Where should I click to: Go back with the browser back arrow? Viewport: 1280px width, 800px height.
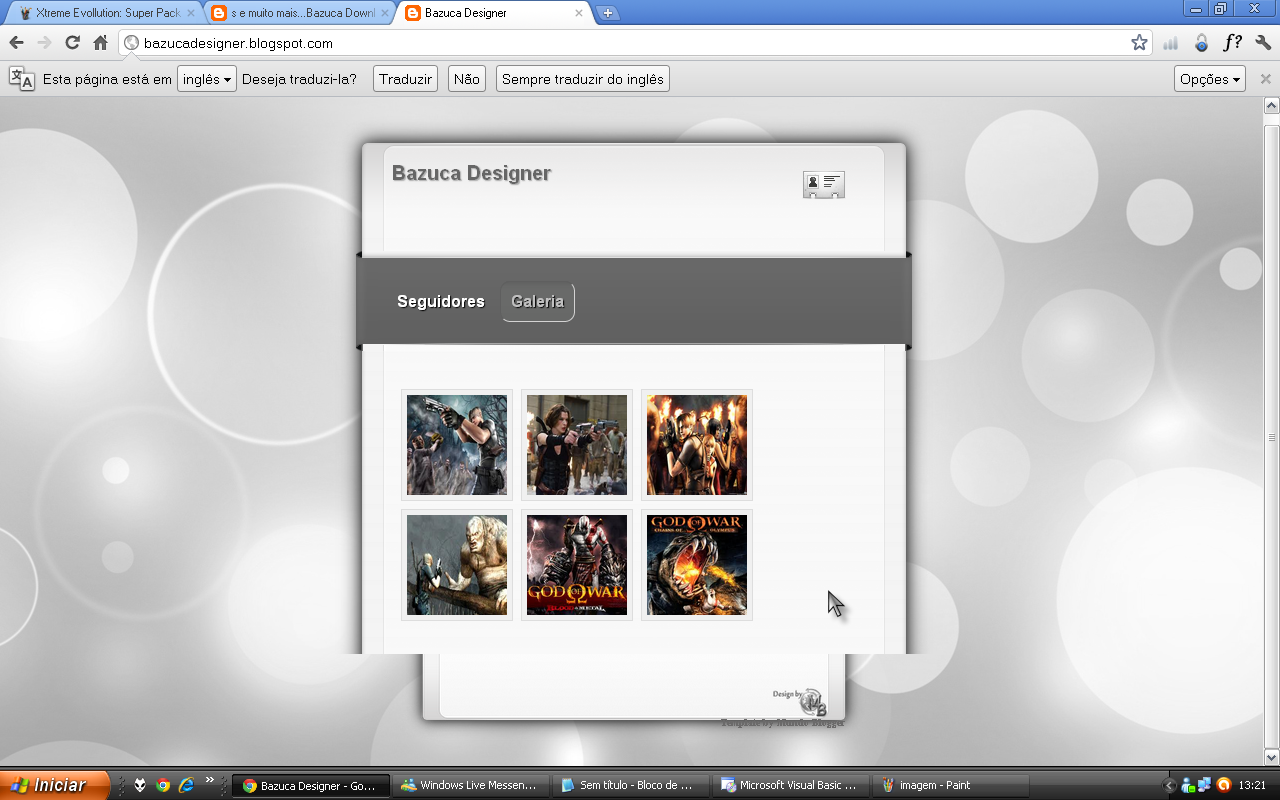pos(16,43)
